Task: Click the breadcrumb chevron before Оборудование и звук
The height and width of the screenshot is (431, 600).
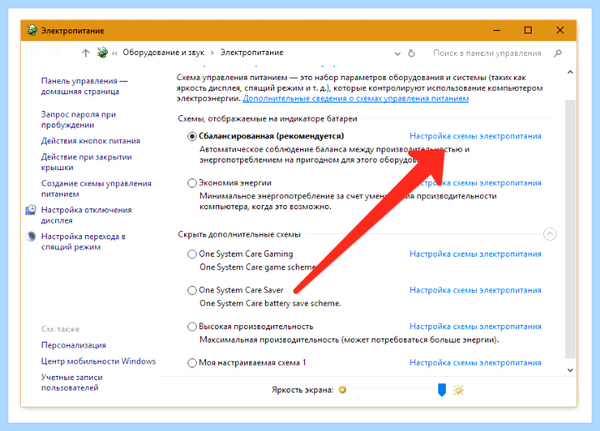Action: point(114,53)
